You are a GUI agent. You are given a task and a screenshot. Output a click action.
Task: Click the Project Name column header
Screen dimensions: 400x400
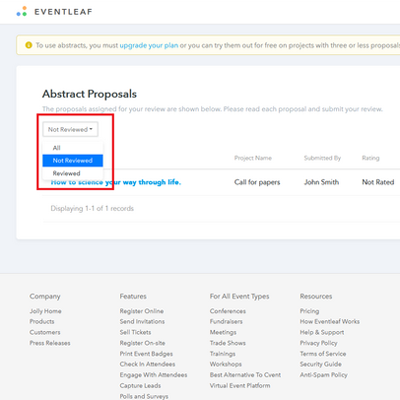point(253,158)
